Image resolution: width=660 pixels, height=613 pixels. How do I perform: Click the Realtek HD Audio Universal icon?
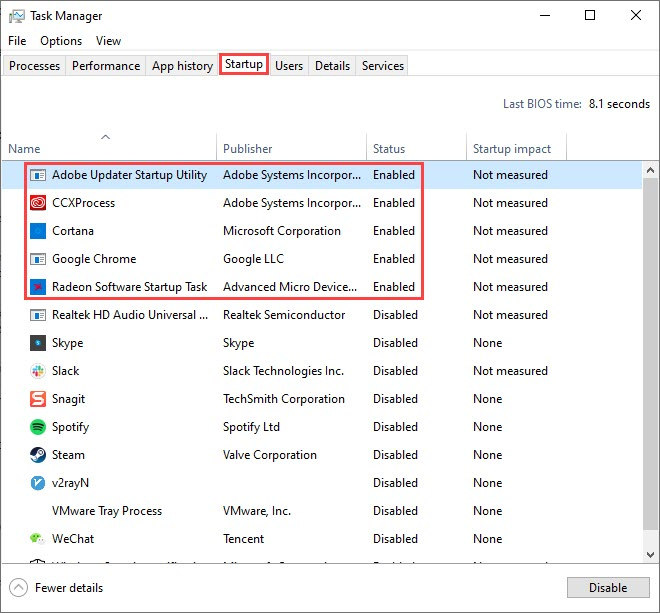click(38, 315)
